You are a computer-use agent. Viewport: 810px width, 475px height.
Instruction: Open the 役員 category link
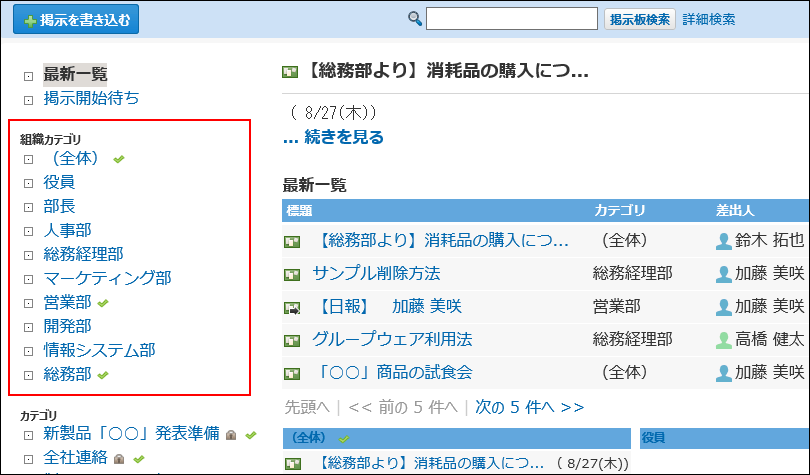(x=59, y=182)
